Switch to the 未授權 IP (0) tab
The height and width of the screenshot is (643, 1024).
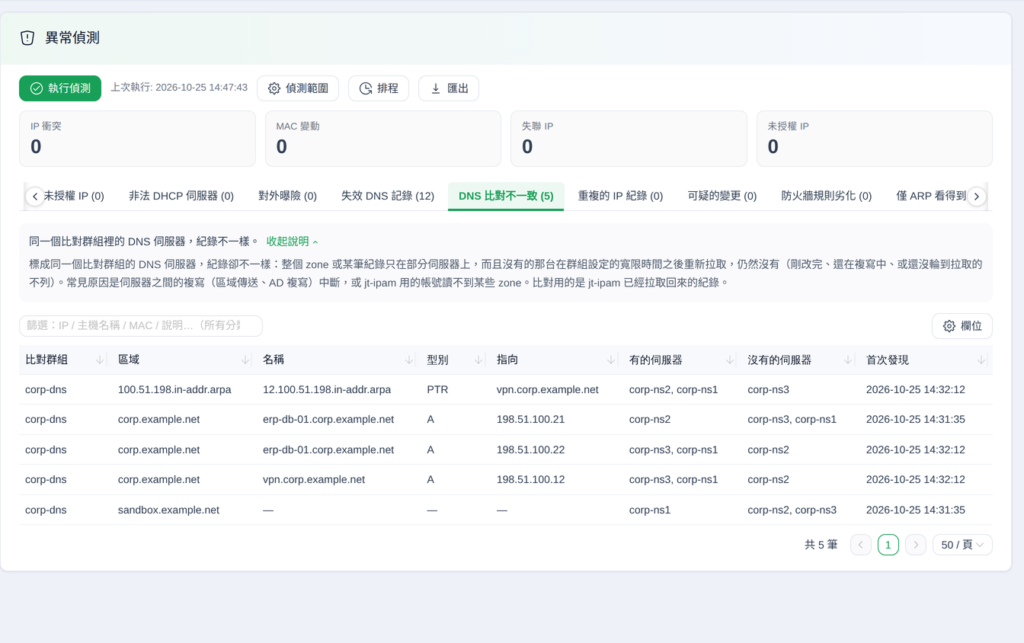74,196
